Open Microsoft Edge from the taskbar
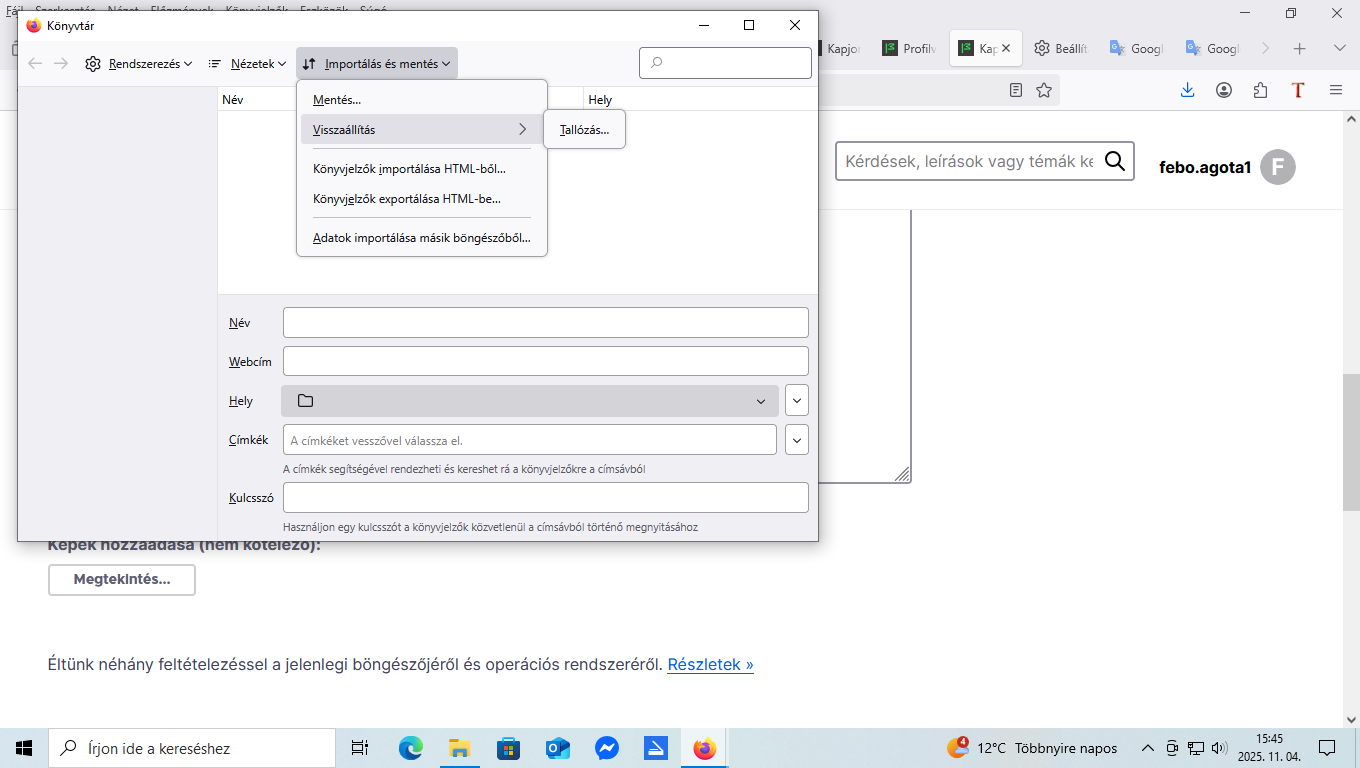The image size is (1360, 768). pos(411,748)
